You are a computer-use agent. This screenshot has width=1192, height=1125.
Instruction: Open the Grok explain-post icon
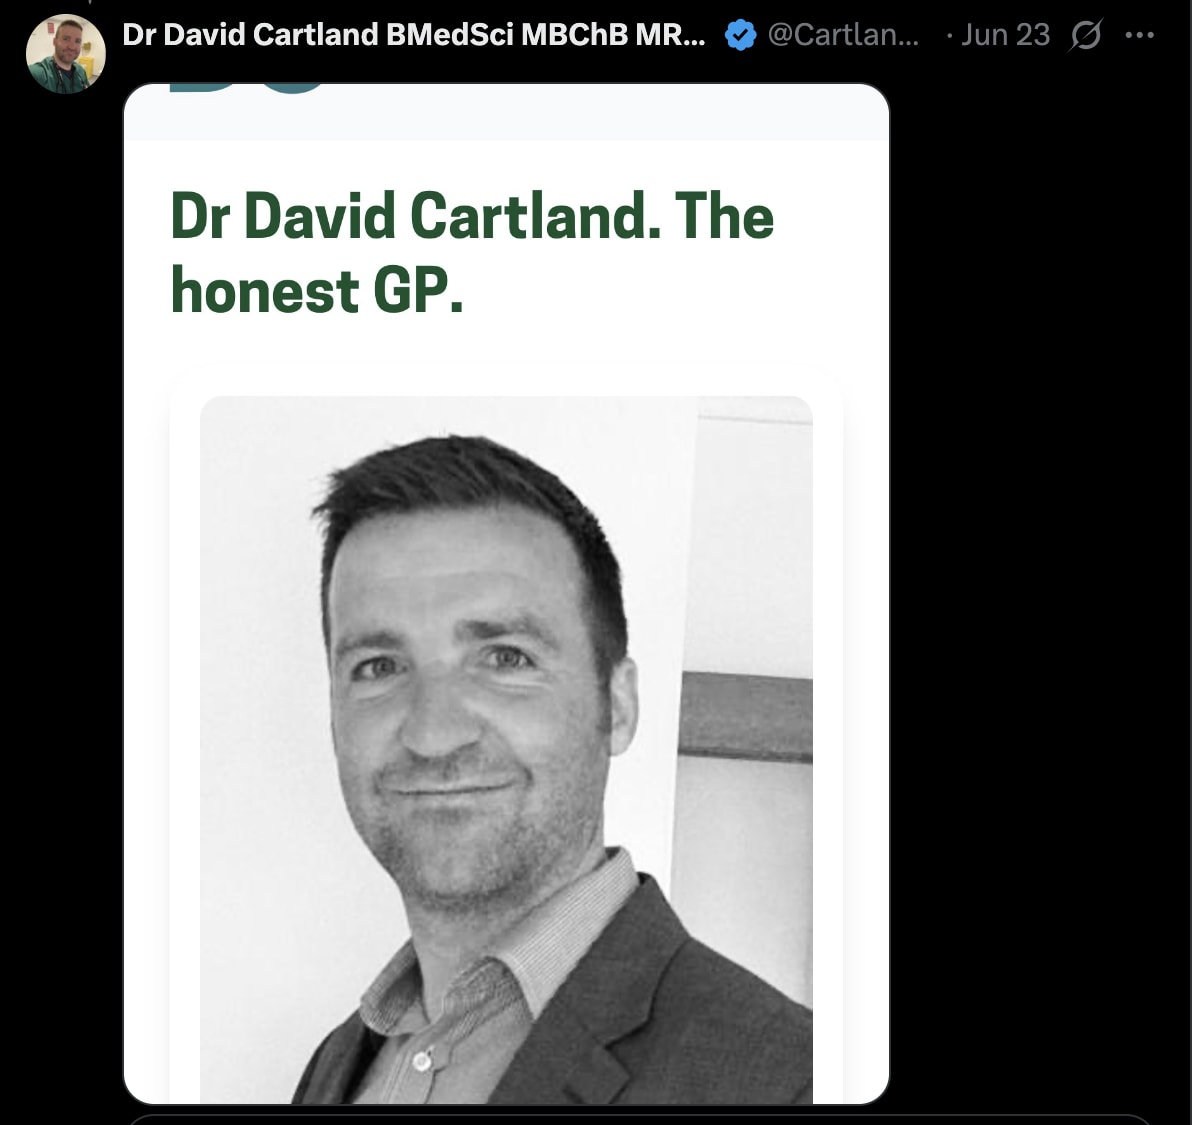click(x=1086, y=35)
